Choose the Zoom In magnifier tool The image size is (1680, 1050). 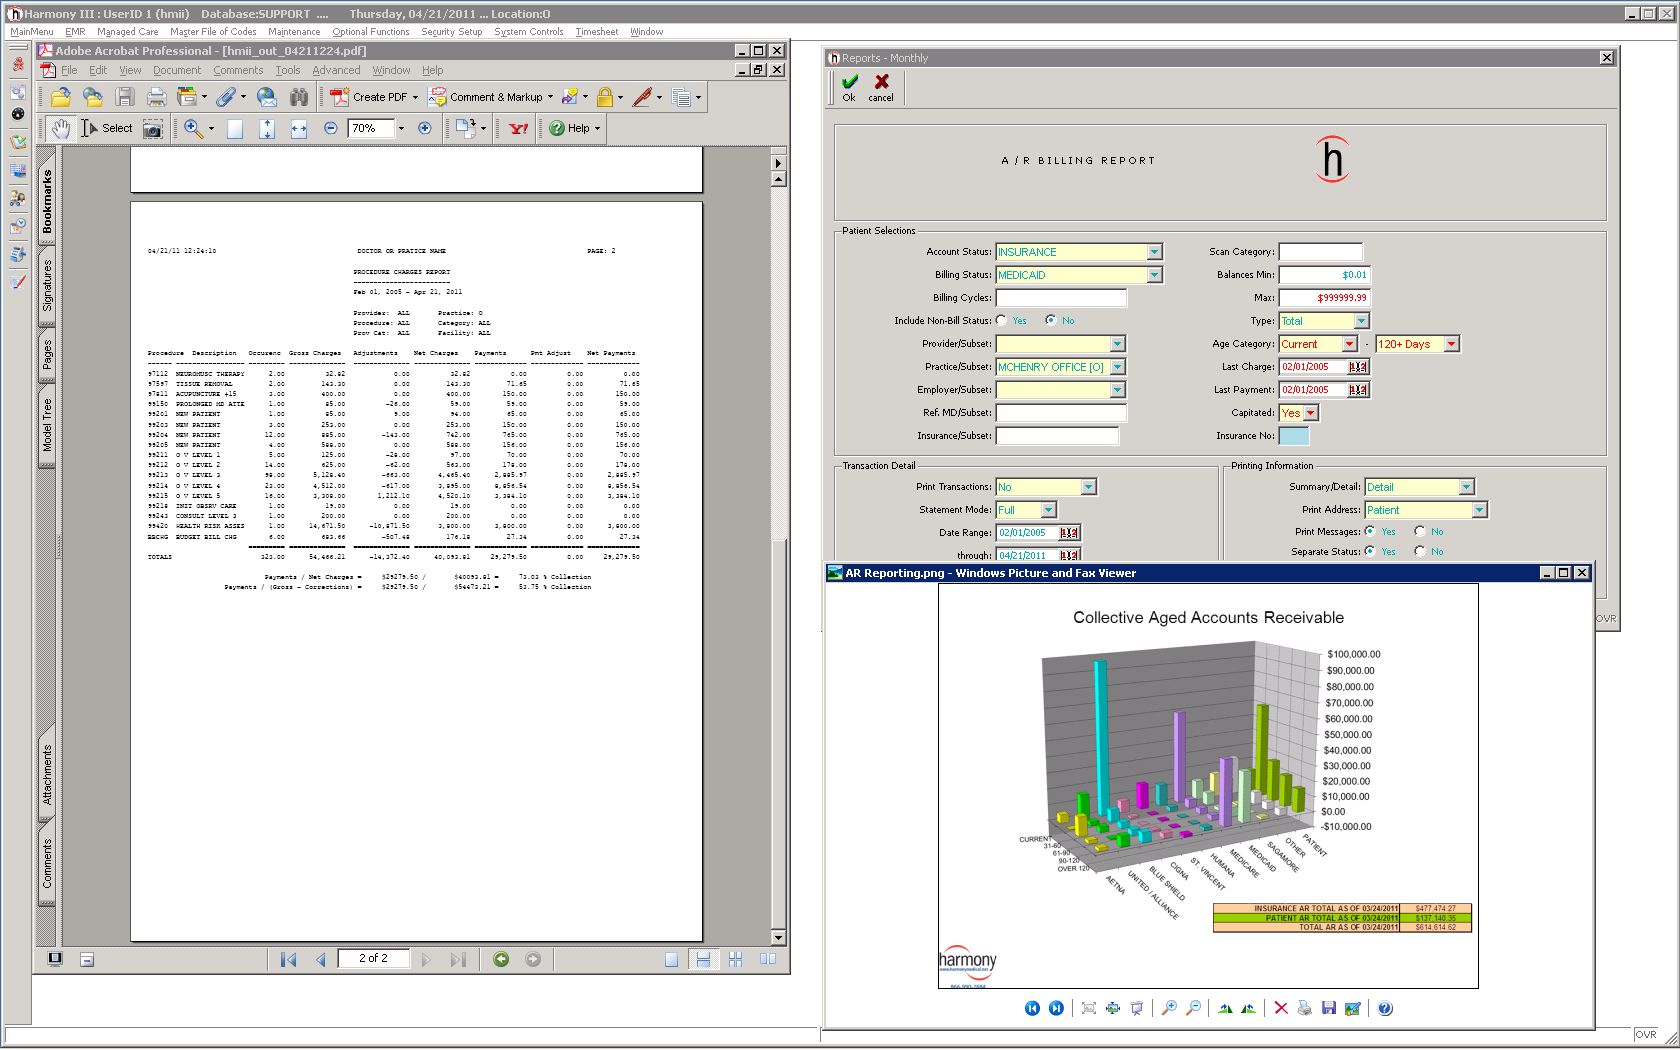193,128
